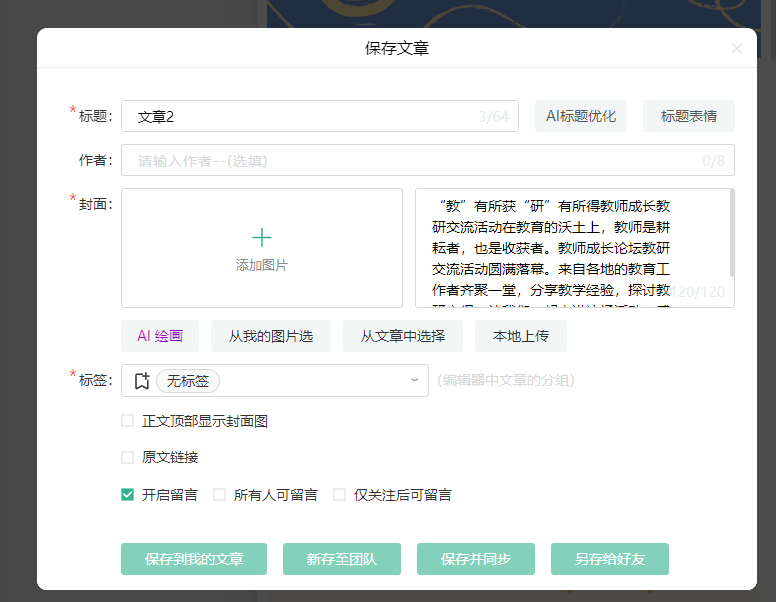The width and height of the screenshot is (776, 602).
Task: Close the save article dialog
Action: pos(737,48)
